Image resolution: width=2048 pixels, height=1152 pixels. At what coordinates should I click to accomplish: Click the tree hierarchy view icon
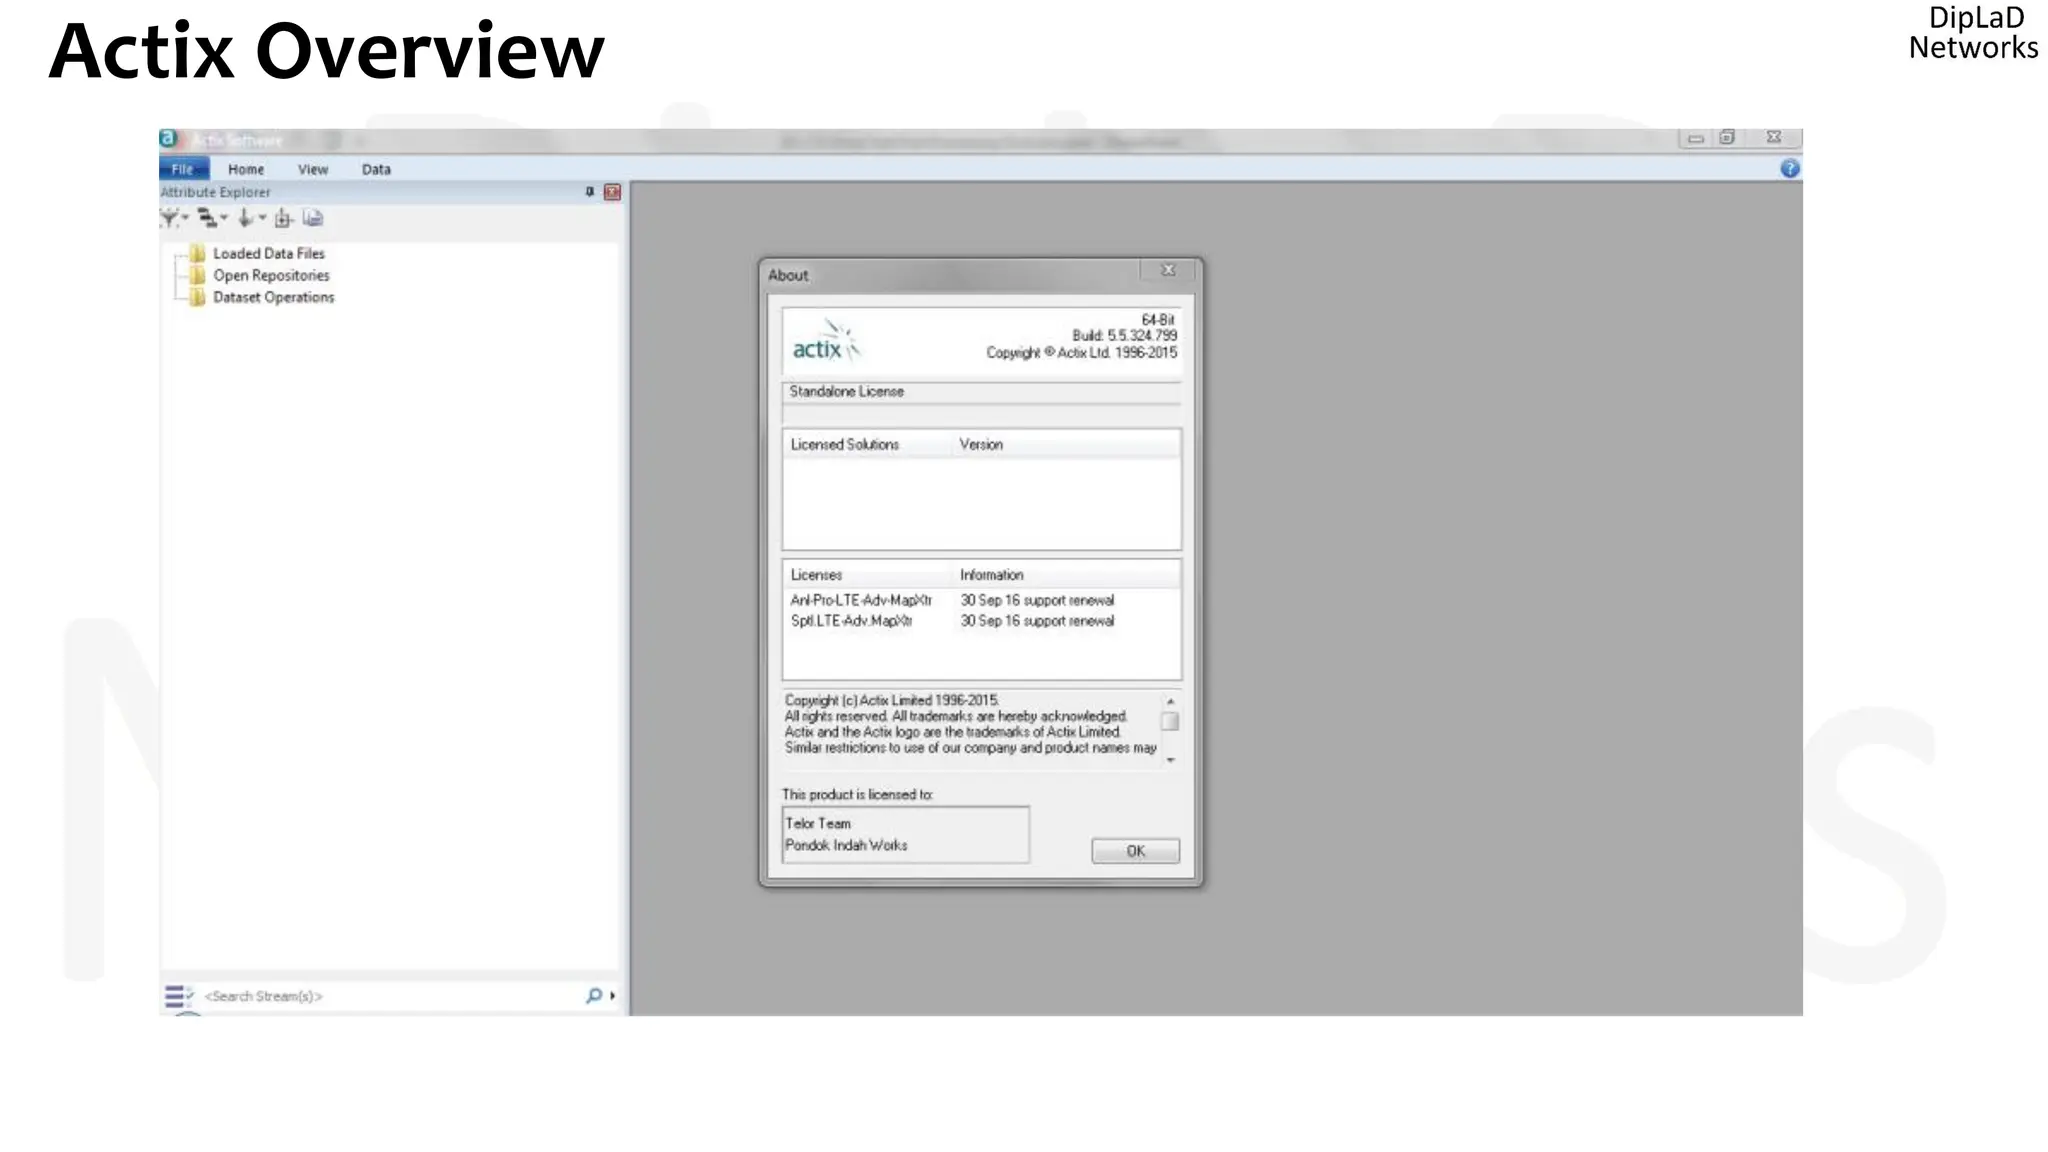tap(207, 218)
